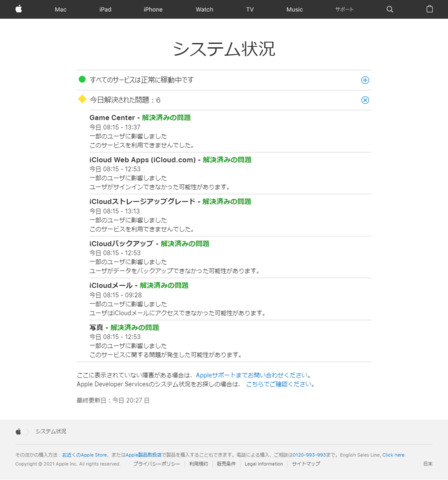The width and height of the screenshot is (448, 480).
Task: Open the 販売条件 footer link
Action: pyautogui.click(x=226, y=464)
